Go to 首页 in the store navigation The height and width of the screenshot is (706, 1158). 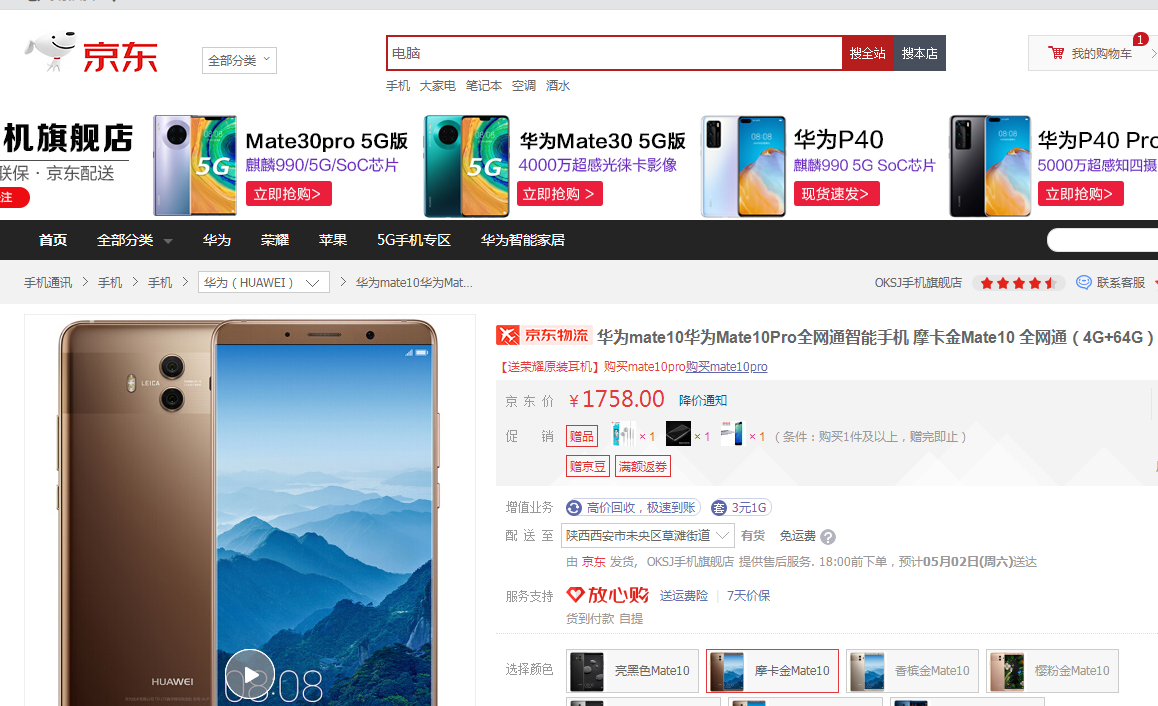[x=53, y=240]
